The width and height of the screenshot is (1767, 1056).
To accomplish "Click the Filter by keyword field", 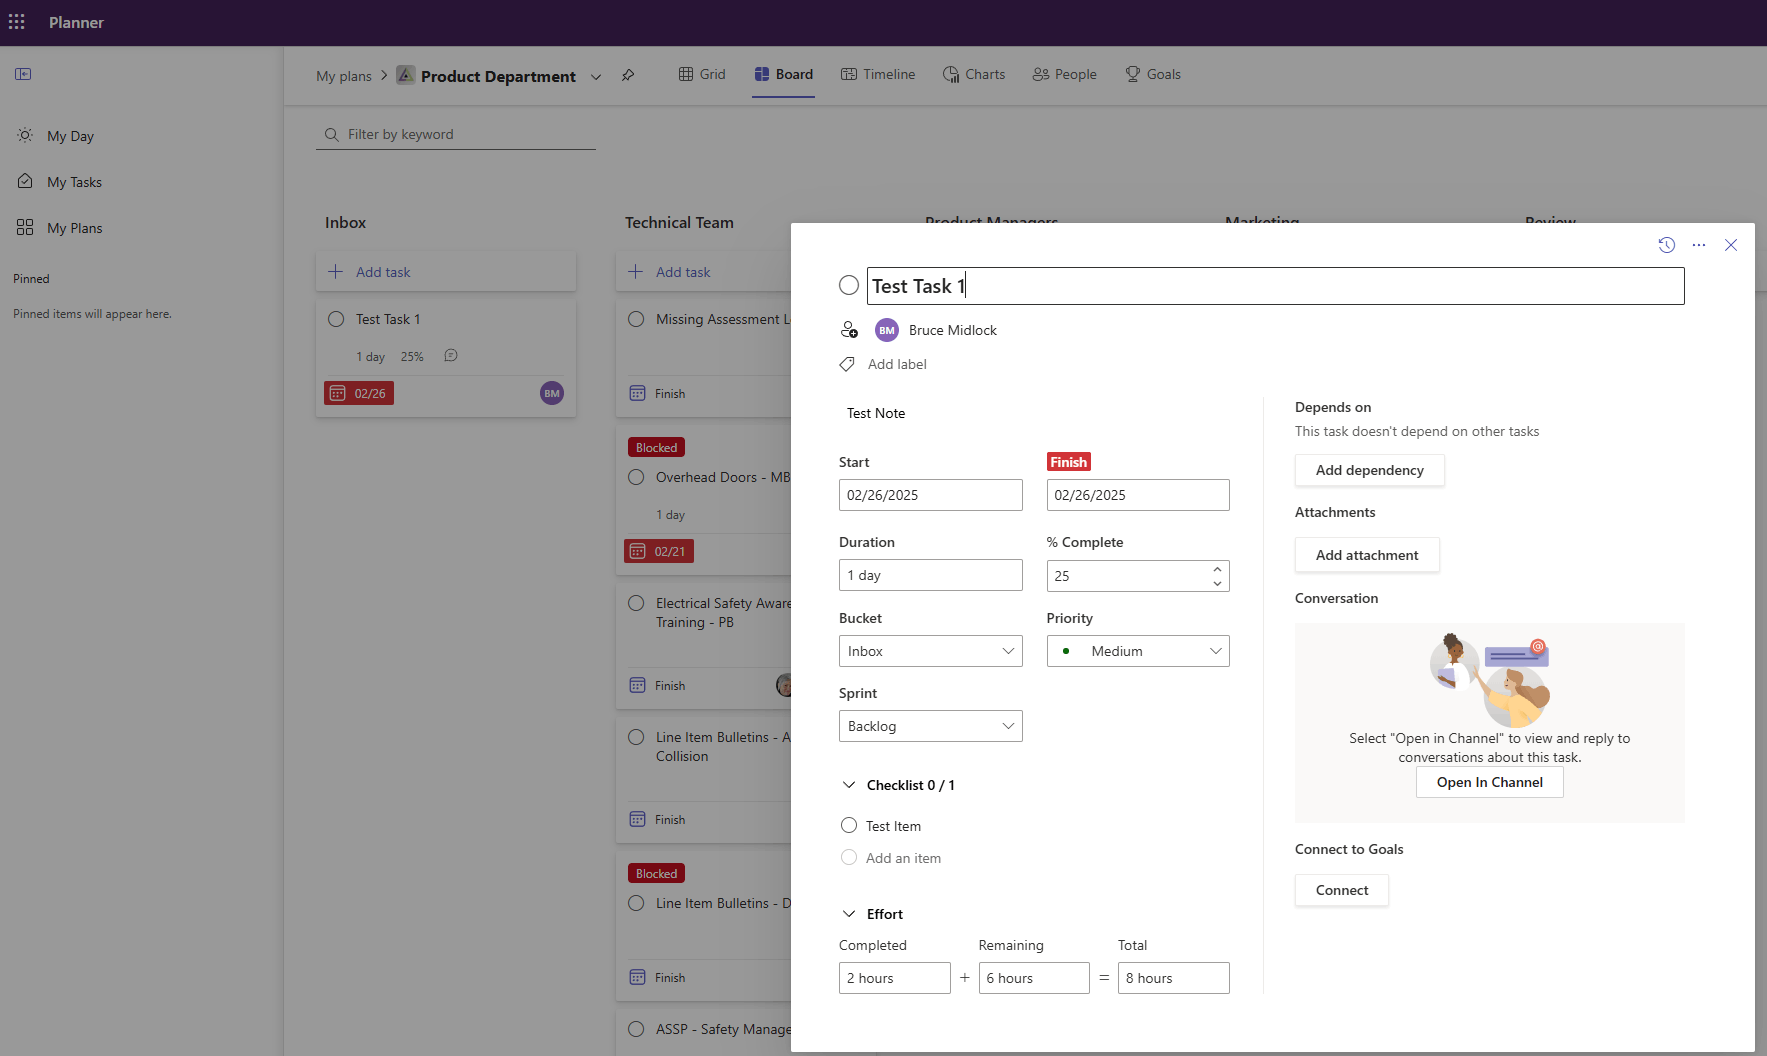I will click(455, 134).
